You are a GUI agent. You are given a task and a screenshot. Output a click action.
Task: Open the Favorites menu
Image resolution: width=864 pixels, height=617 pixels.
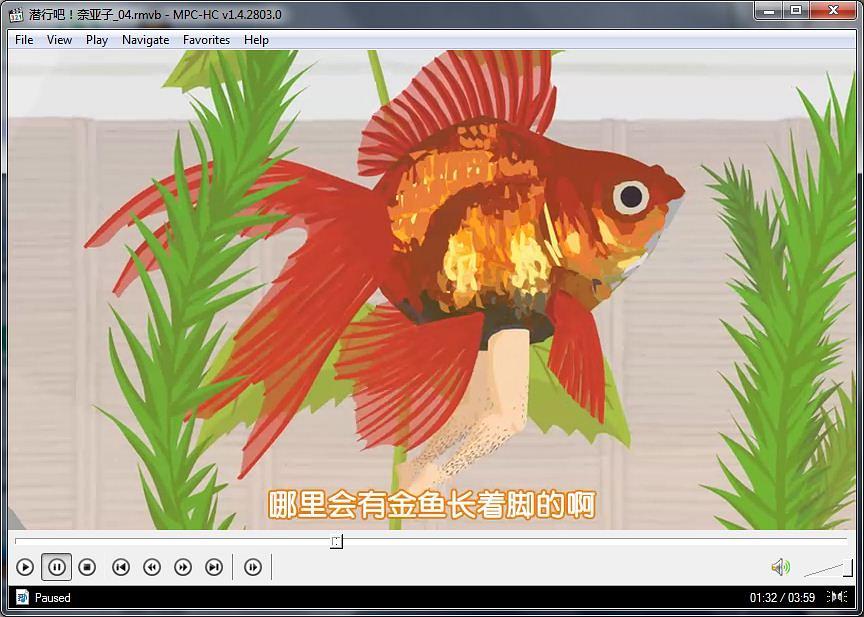[x=206, y=40]
